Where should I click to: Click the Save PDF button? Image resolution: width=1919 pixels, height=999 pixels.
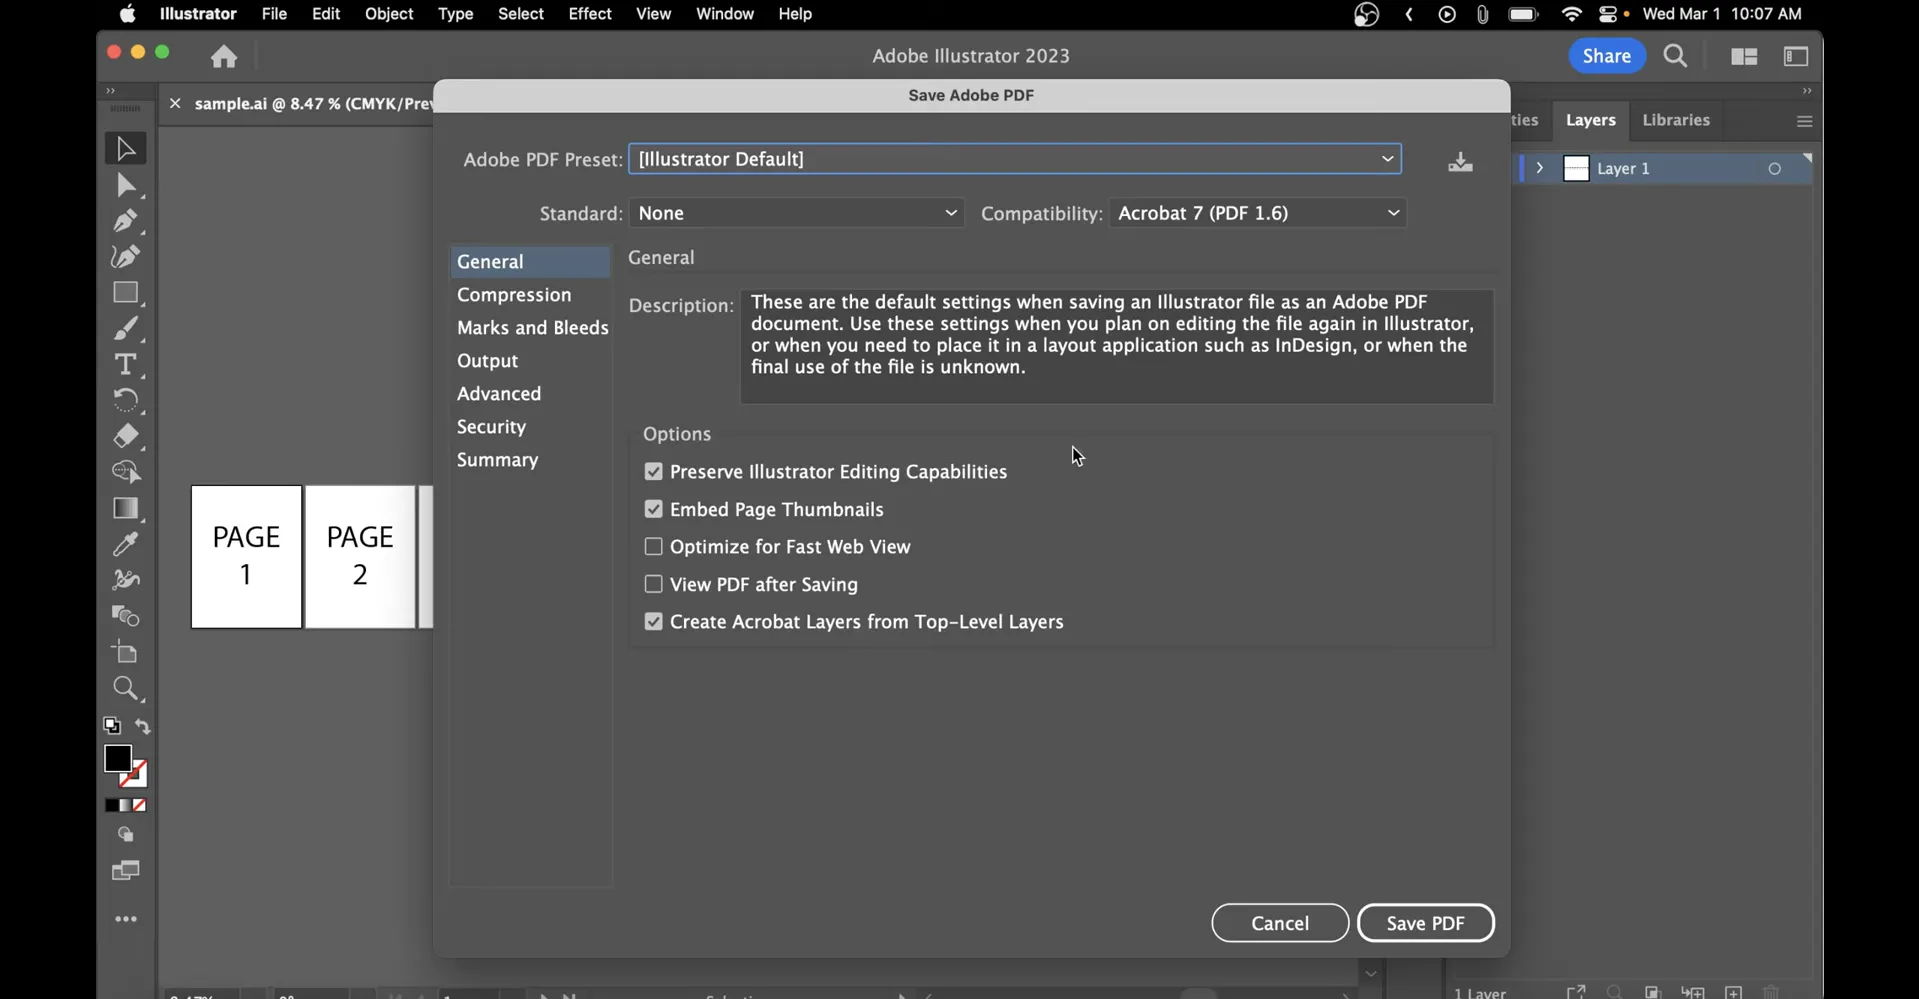coord(1425,922)
